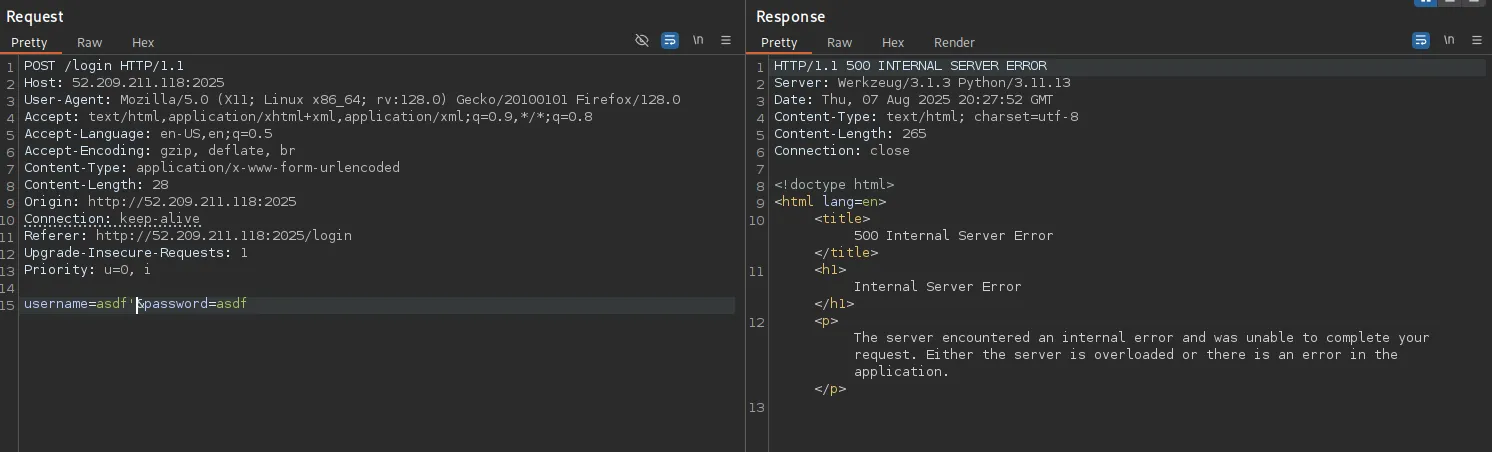Viewport: 1492px width, 452px height.
Task: Click the '<html lang=en>' tag line
Action: (x=830, y=202)
